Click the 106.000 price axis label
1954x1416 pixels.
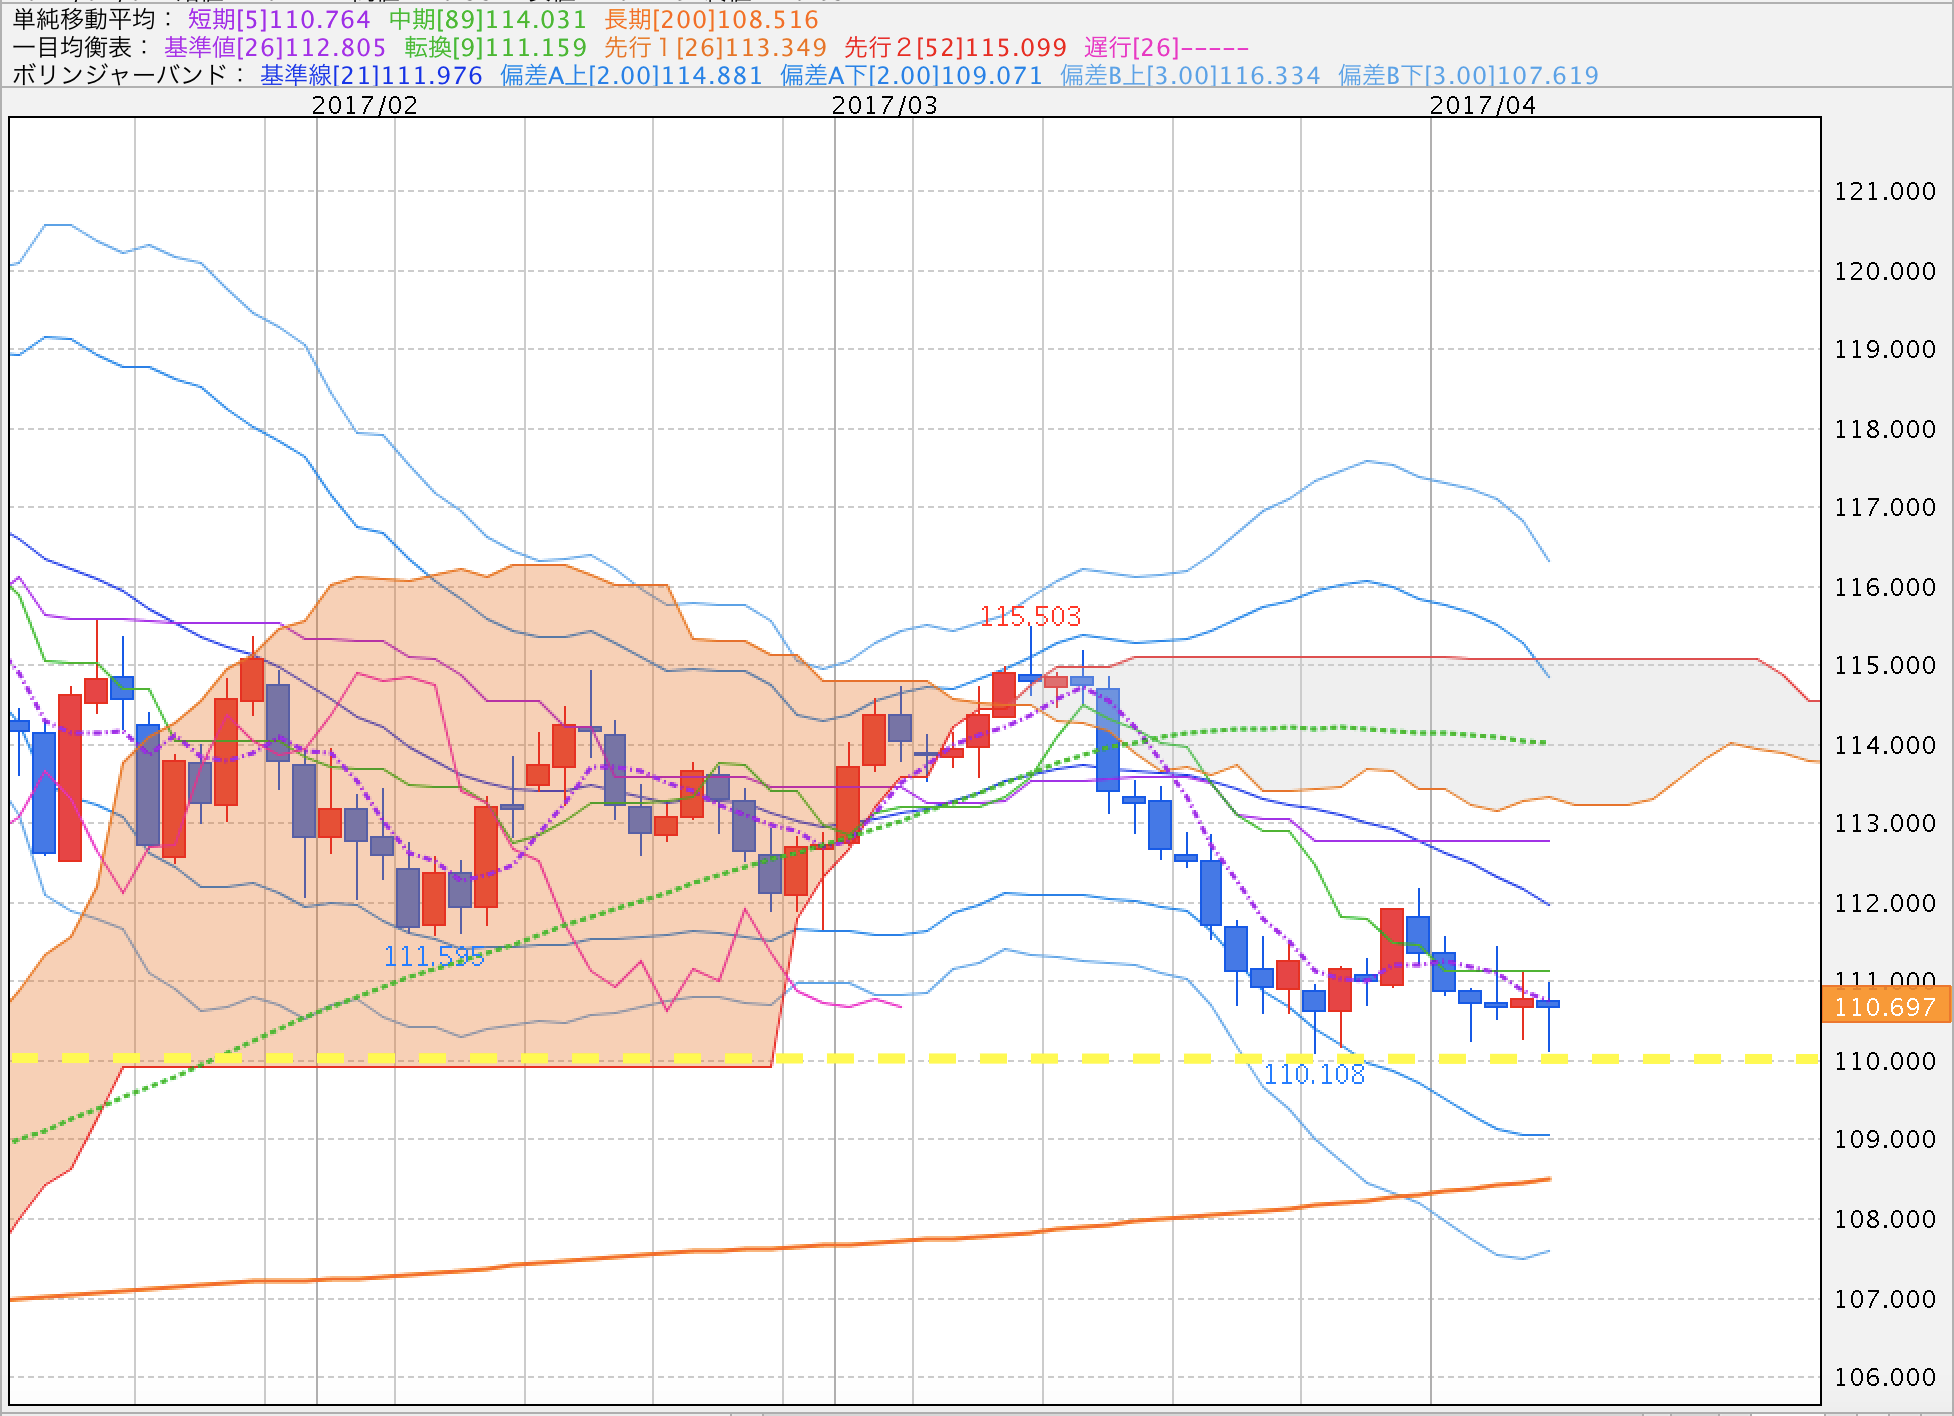point(1884,1377)
